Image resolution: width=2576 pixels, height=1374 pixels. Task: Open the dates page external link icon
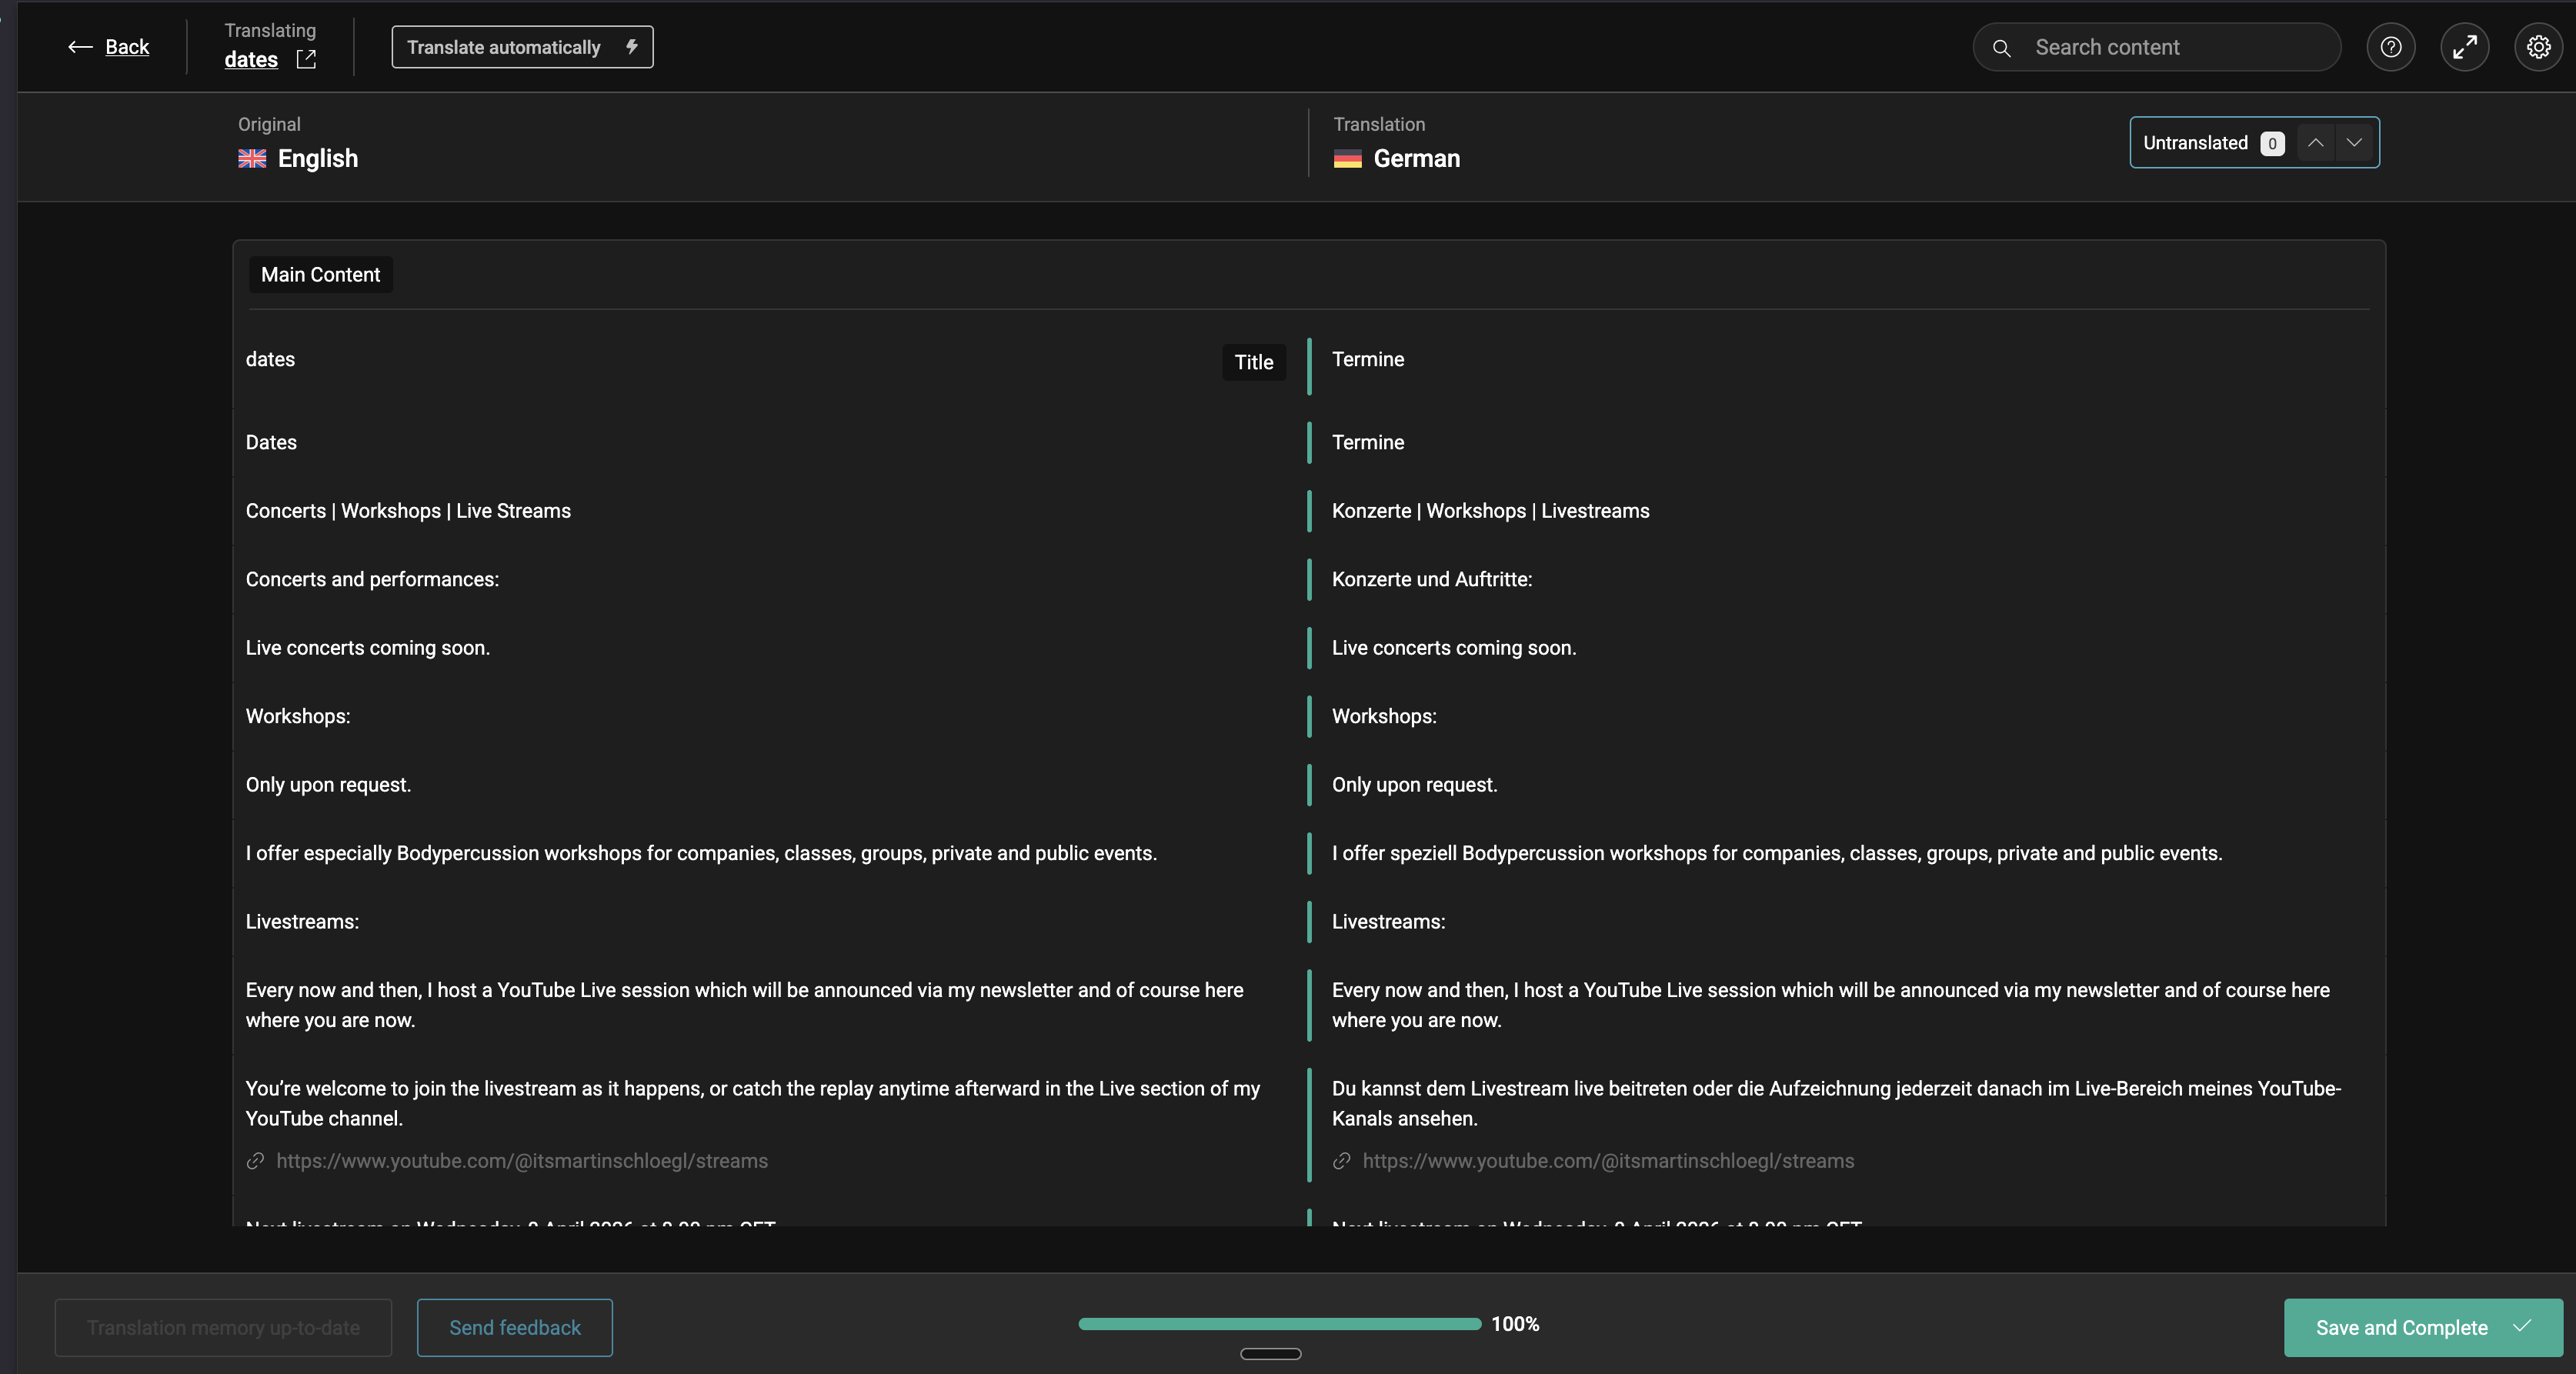tap(306, 60)
